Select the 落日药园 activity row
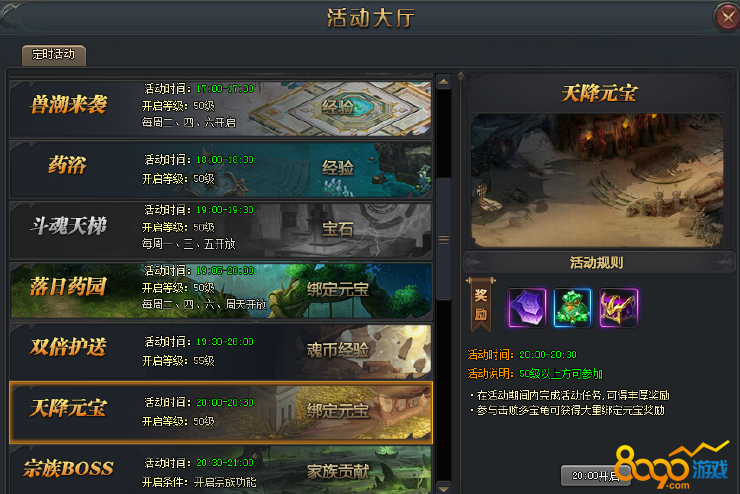 coord(220,291)
